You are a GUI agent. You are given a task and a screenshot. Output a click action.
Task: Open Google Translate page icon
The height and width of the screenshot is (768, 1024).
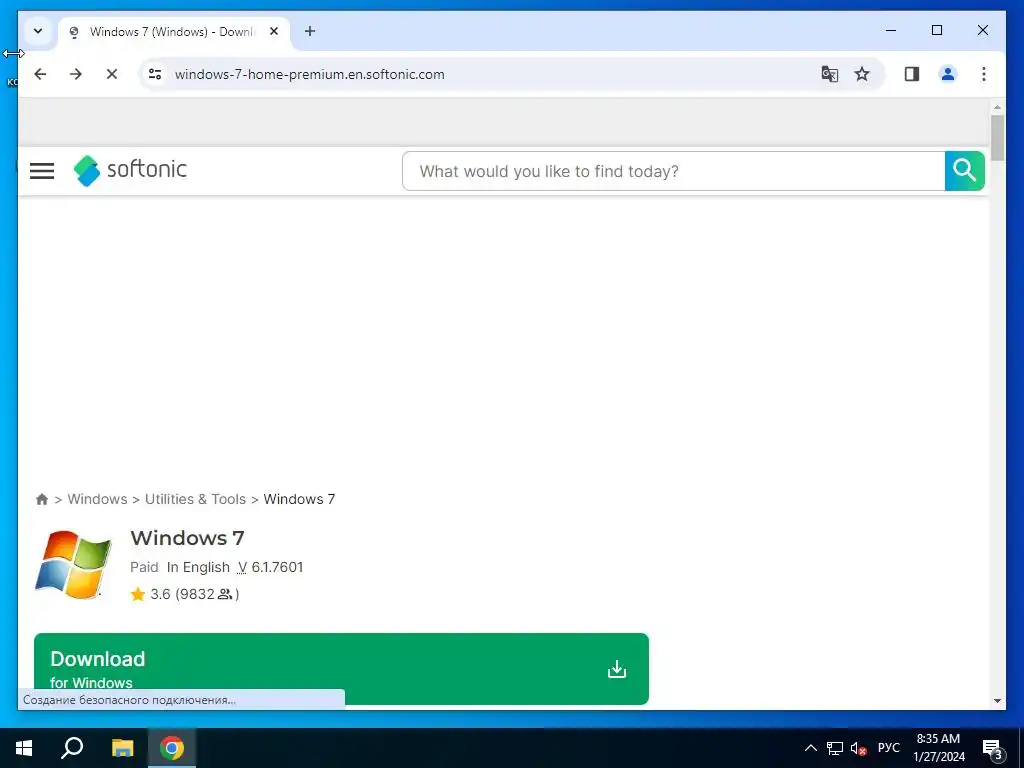click(x=829, y=74)
